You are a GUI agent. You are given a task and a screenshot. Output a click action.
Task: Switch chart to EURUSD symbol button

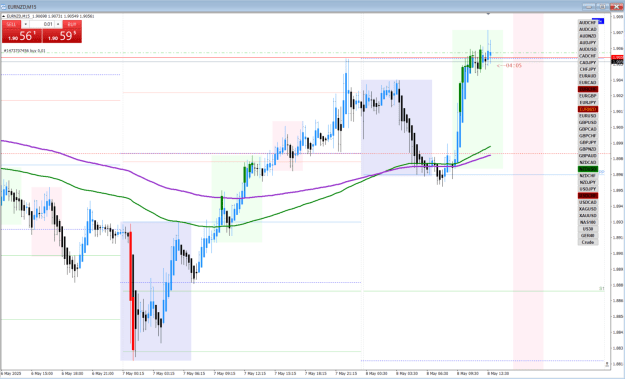588,116
